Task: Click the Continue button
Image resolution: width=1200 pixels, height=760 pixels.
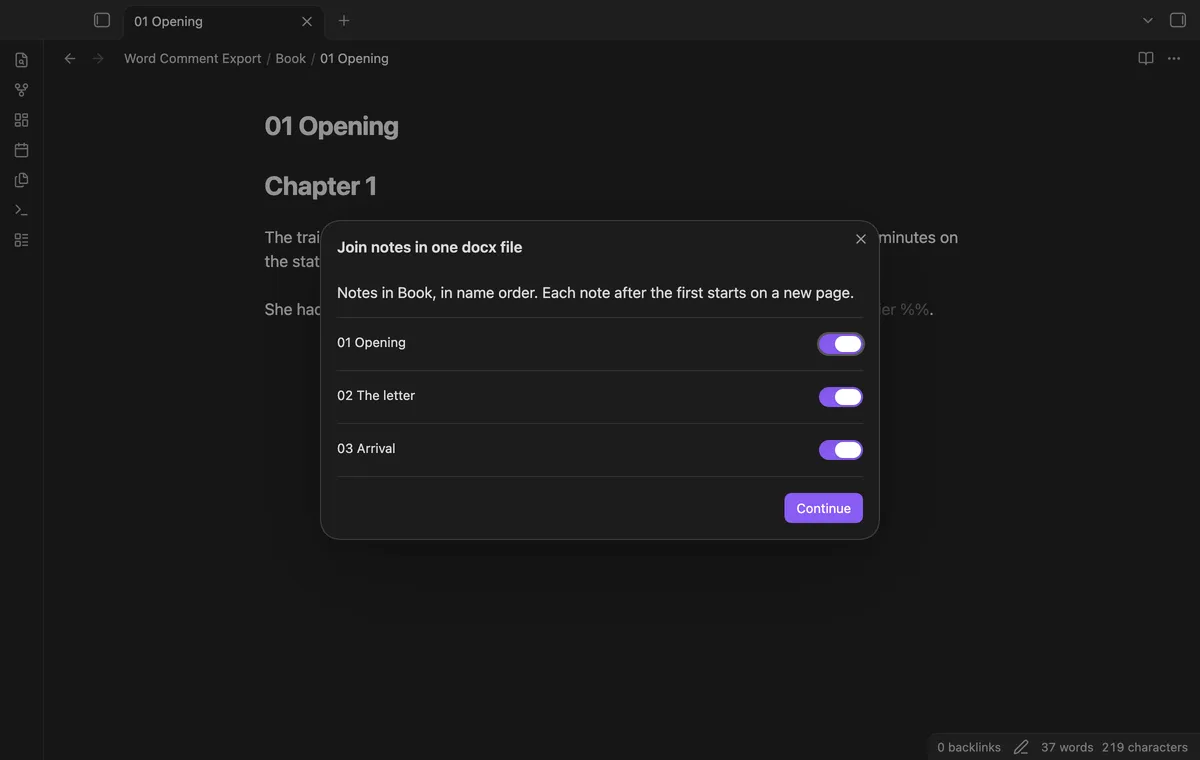Action: click(823, 508)
